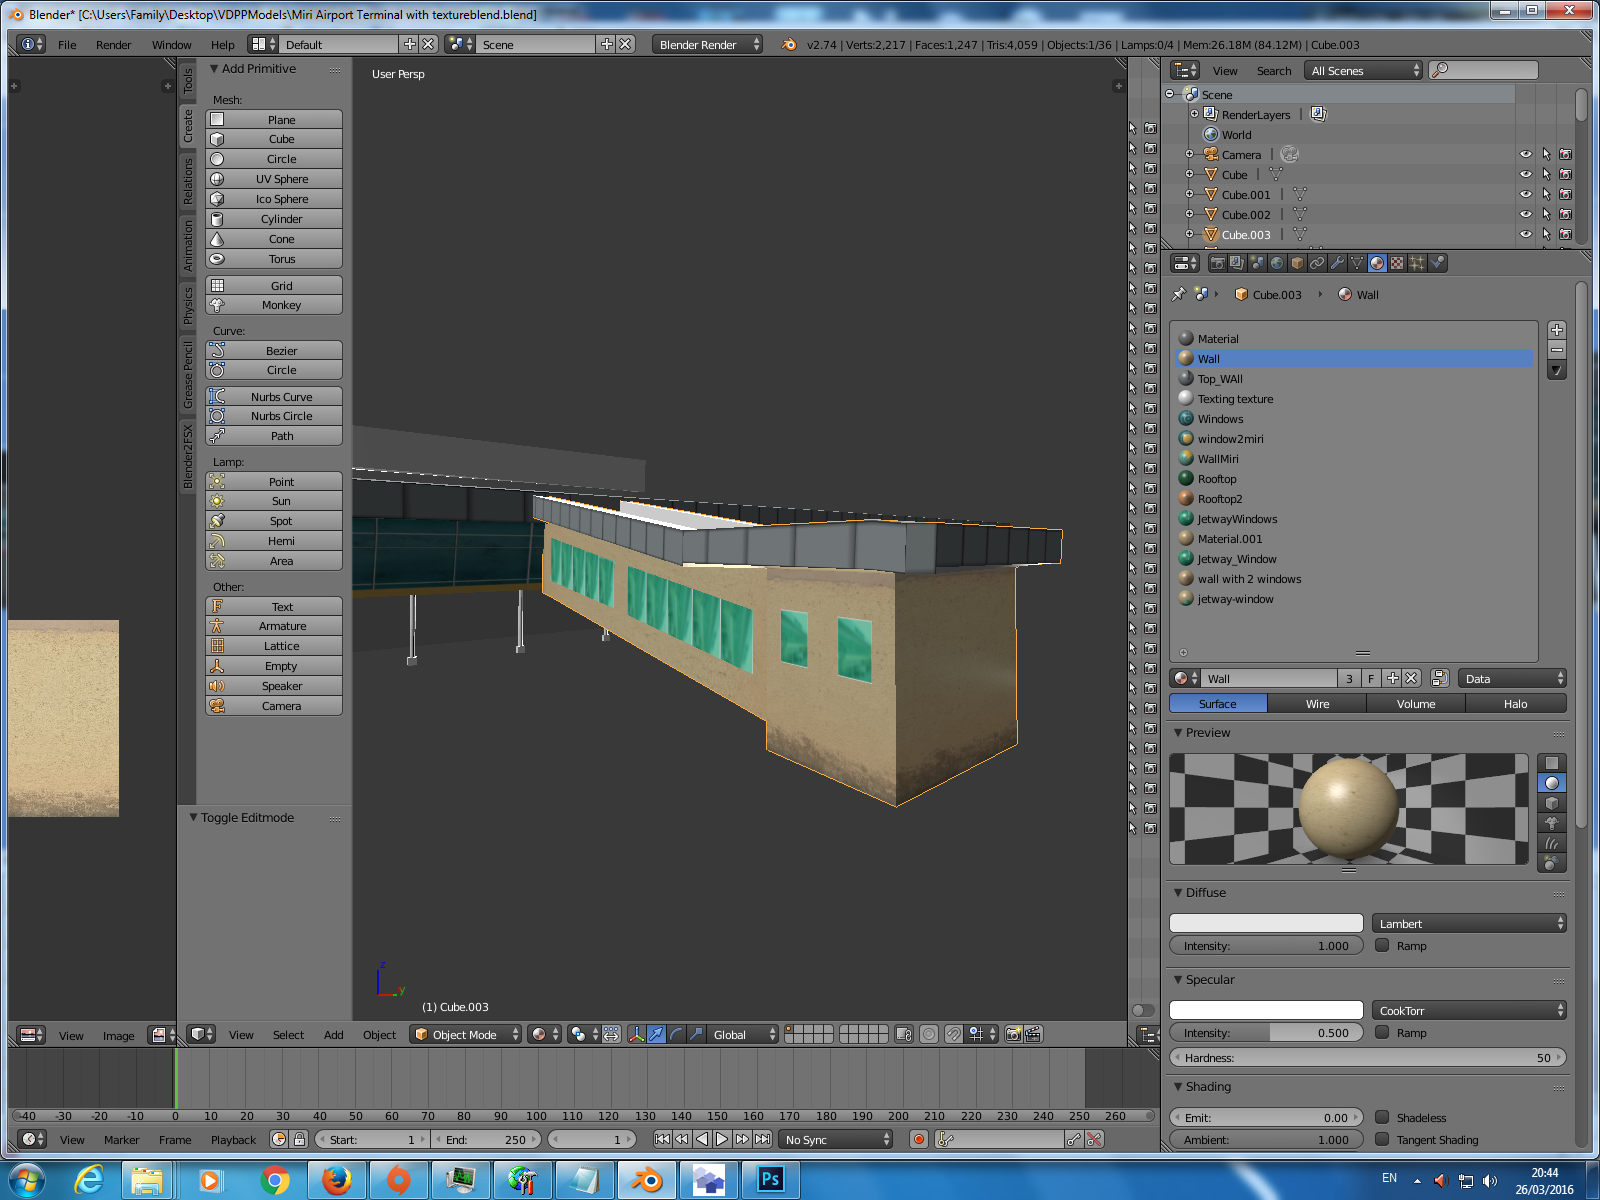Open the Texture properties tab

coord(1397,262)
